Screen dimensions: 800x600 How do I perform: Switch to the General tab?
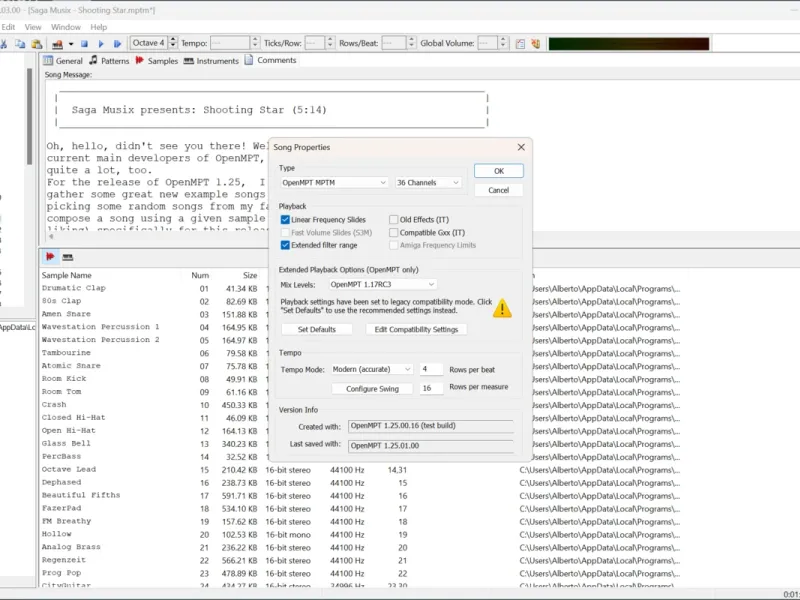63,61
